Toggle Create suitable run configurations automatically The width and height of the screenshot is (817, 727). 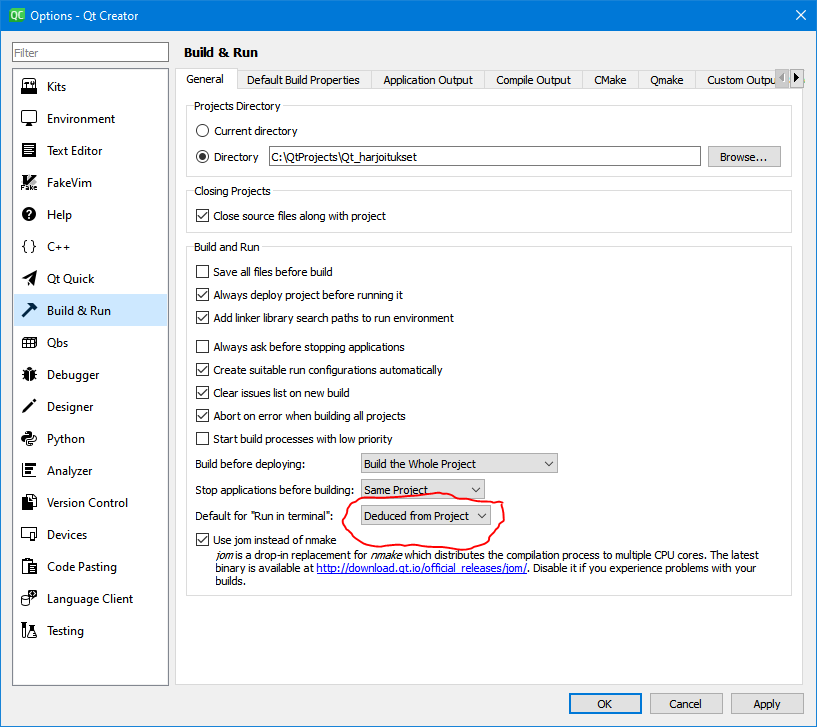(x=202, y=370)
